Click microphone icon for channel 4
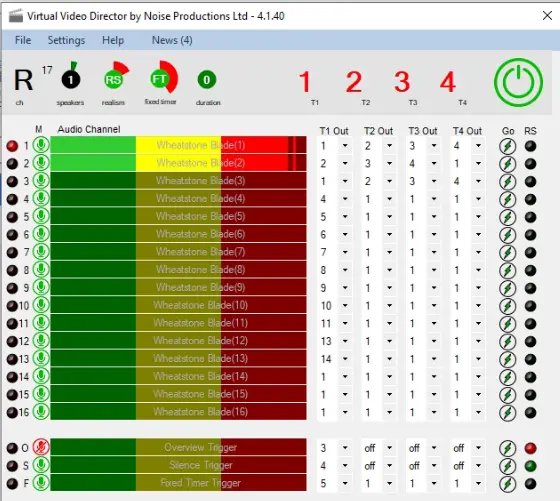 [x=41, y=198]
